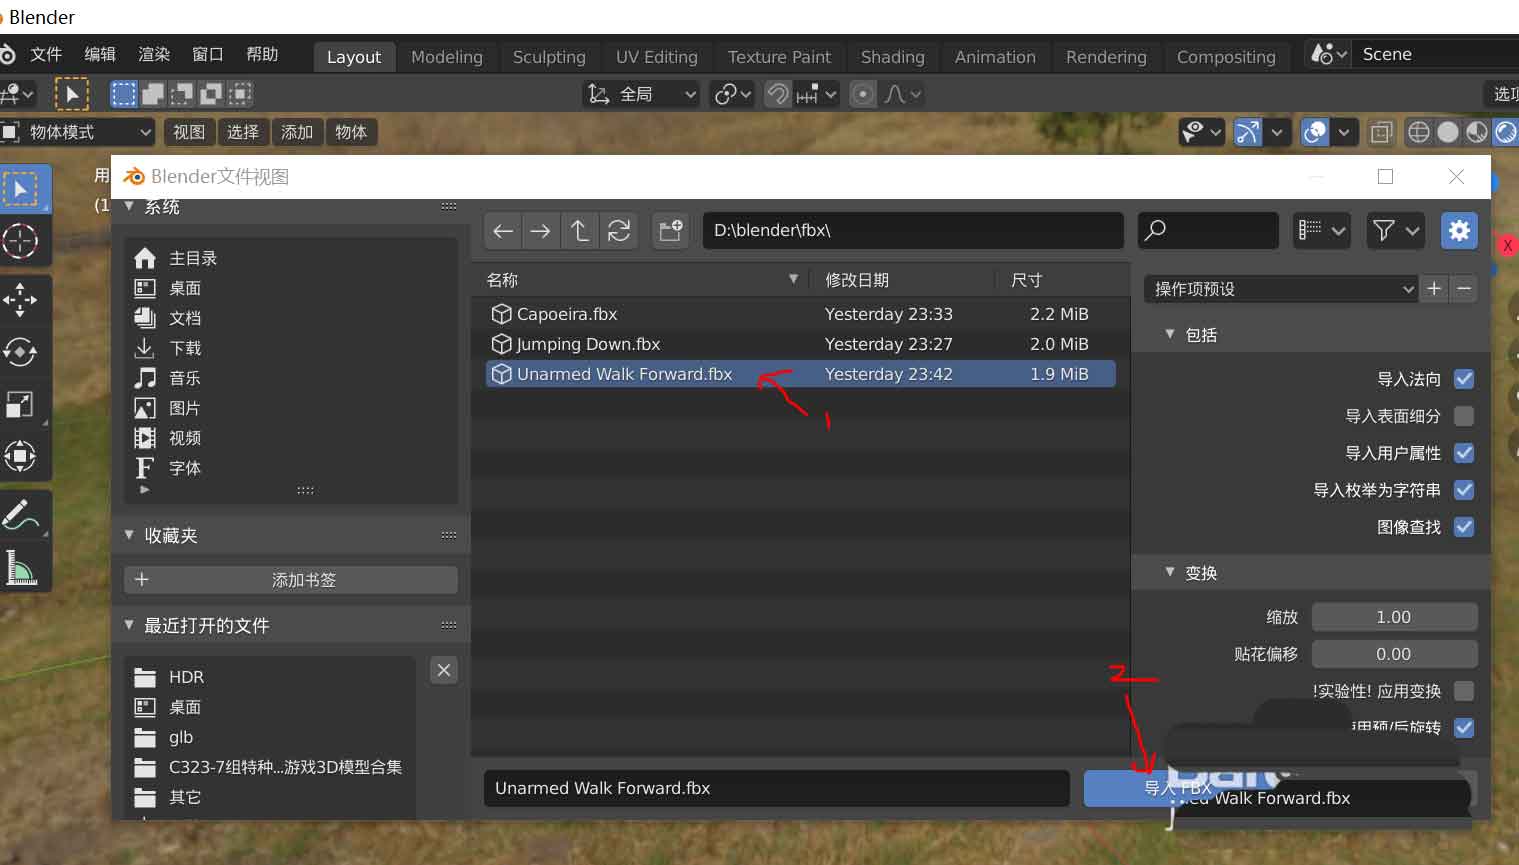Collapse the 最近打开的文件 panel
Image resolution: width=1519 pixels, height=865 pixels.
pyautogui.click(x=129, y=625)
